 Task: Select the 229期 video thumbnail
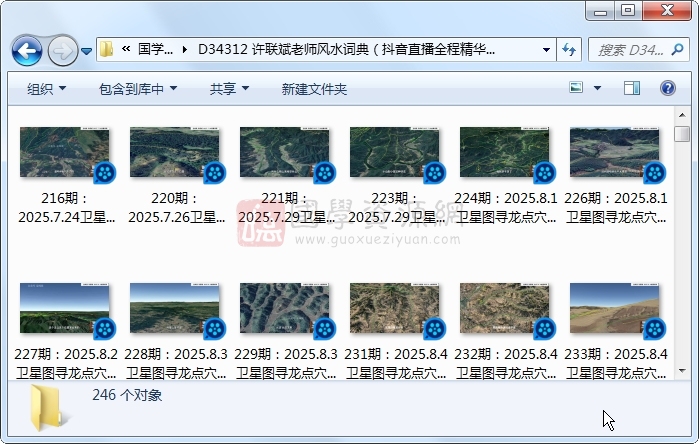284,308
